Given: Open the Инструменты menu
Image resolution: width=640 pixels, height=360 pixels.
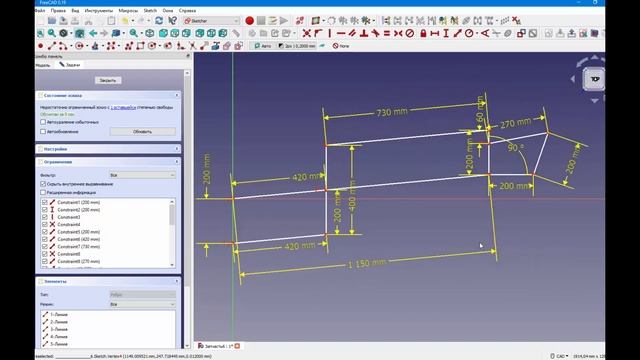Looking at the screenshot, I should (98, 11).
